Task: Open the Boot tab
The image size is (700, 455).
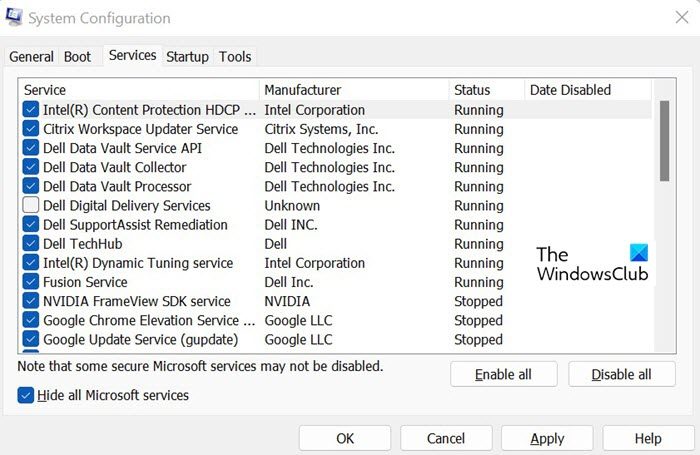Action: pos(77,57)
